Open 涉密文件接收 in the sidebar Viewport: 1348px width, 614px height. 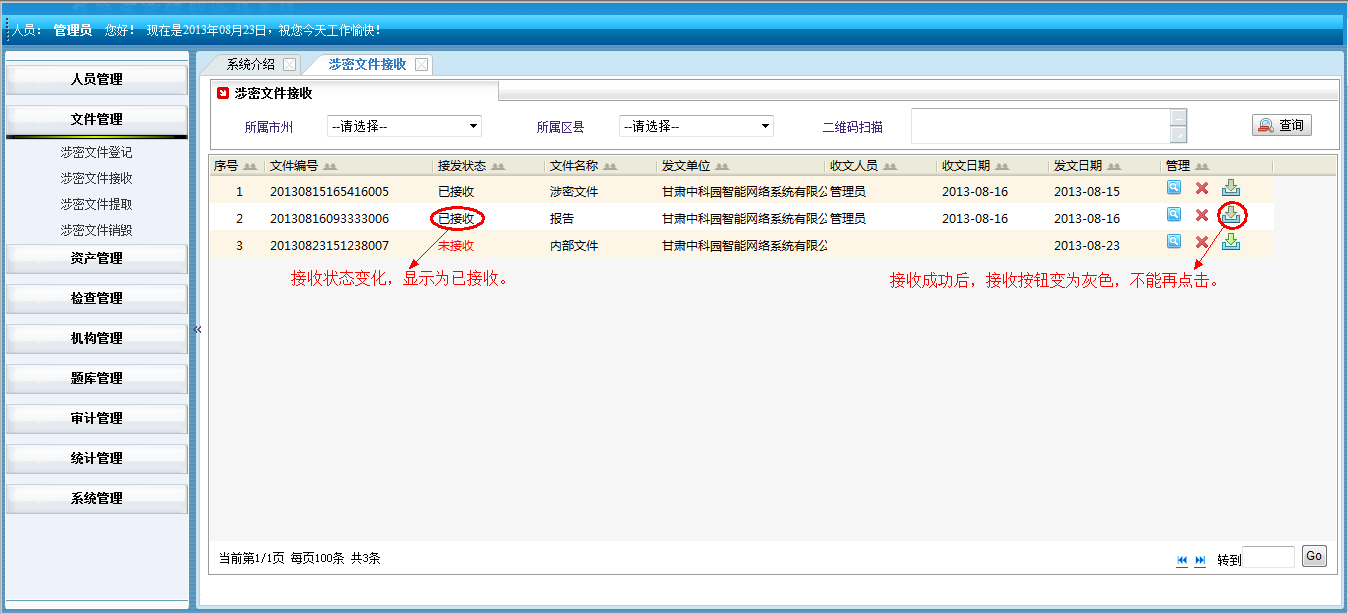(96, 178)
